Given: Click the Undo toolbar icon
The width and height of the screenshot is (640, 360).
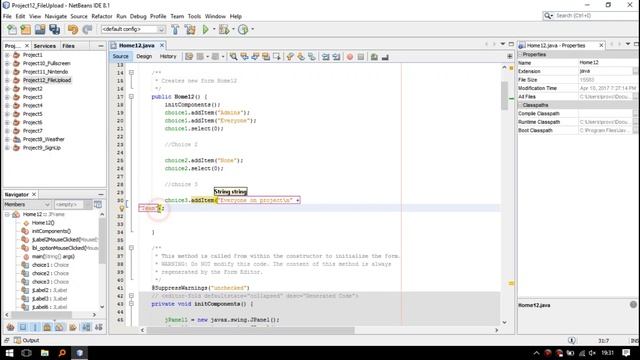Looking at the screenshot, I should pyautogui.click(x=73, y=29).
